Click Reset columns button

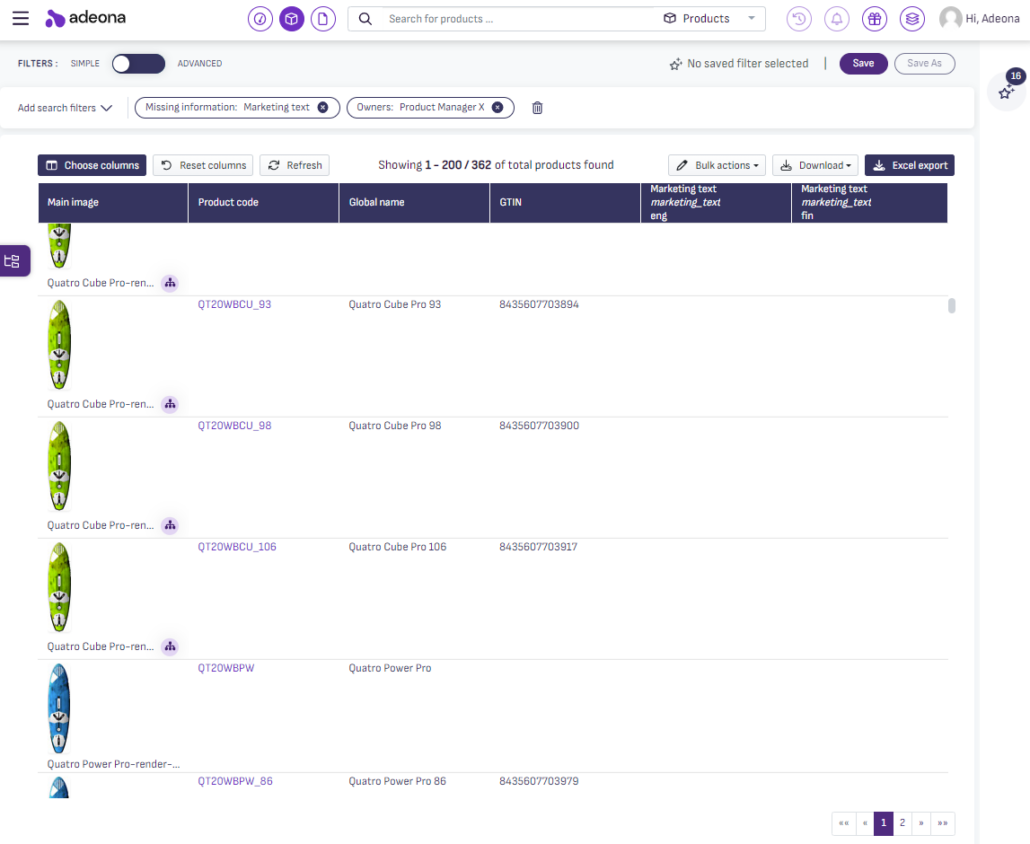pos(203,166)
